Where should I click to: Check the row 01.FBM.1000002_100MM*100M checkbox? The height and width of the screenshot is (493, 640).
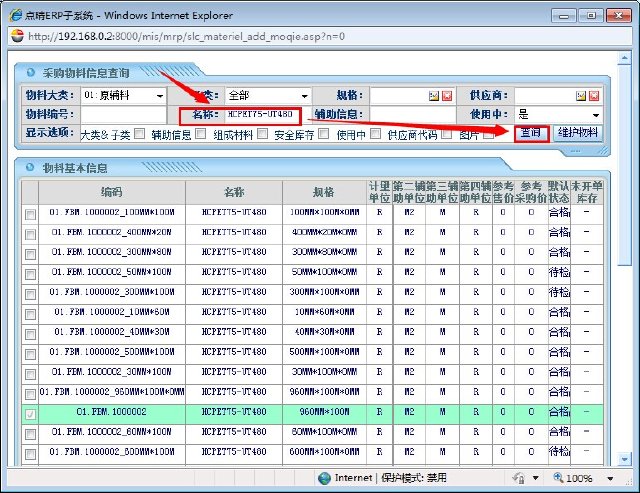coord(30,213)
